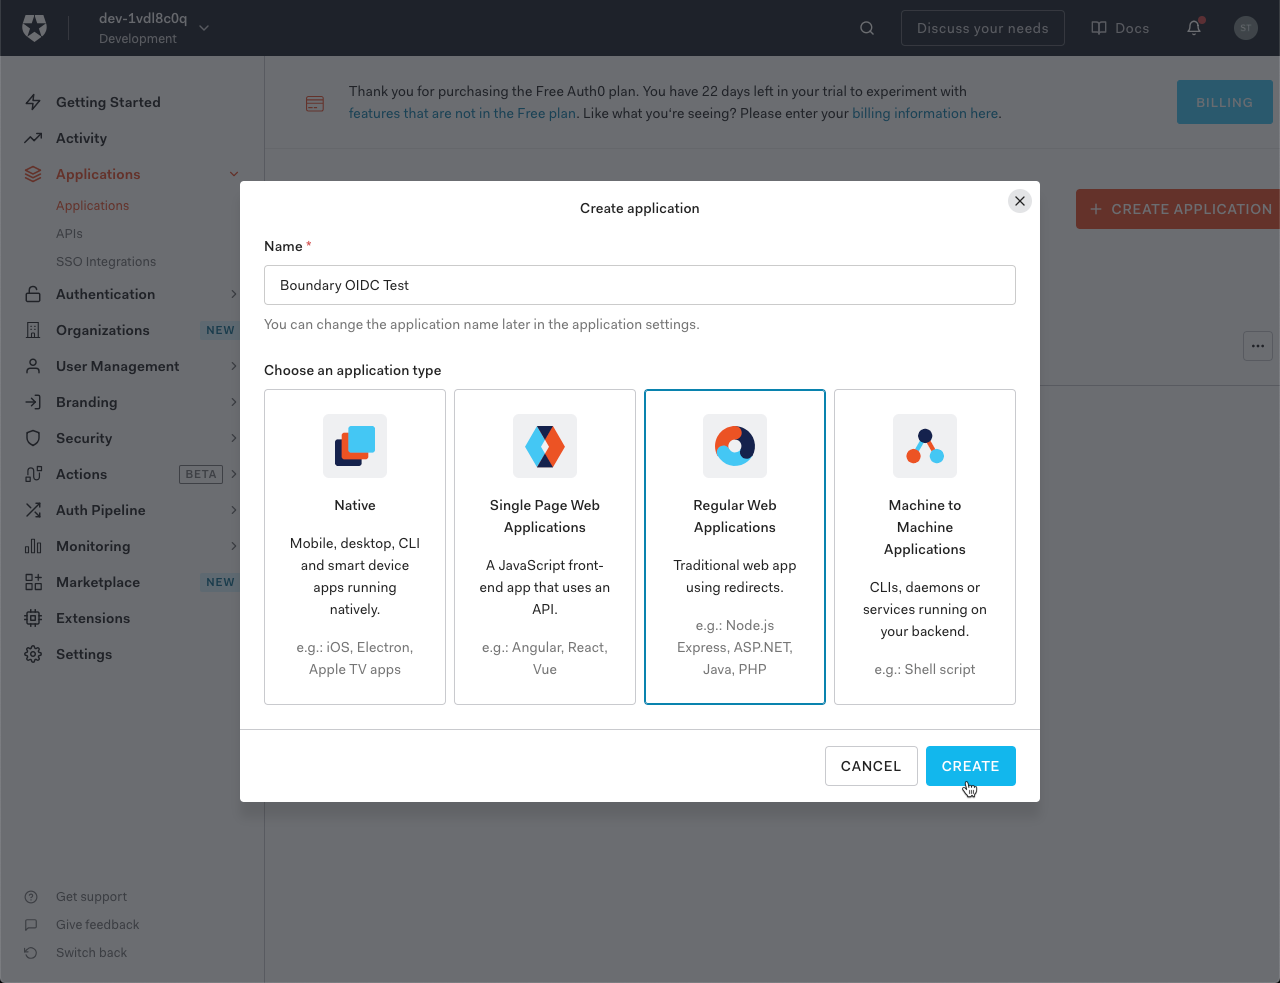Screen dimensions: 1280x983
Task: Click the Security shield icon
Action: pos(33,438)
